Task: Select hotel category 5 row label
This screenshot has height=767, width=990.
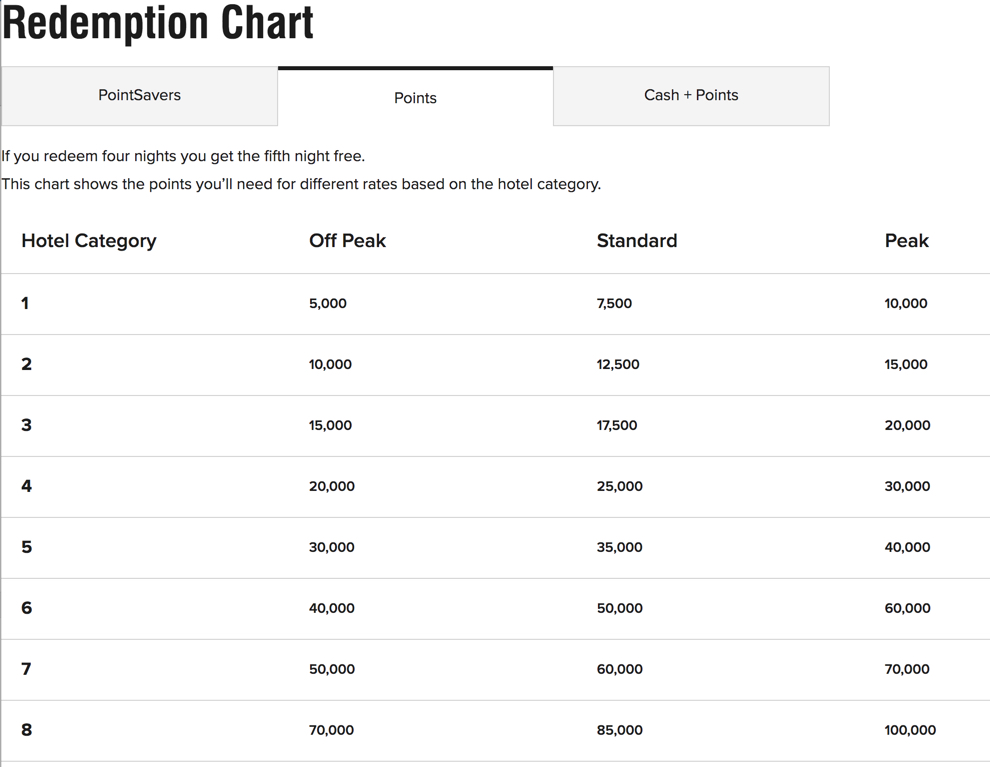Action: pos(27,547)
